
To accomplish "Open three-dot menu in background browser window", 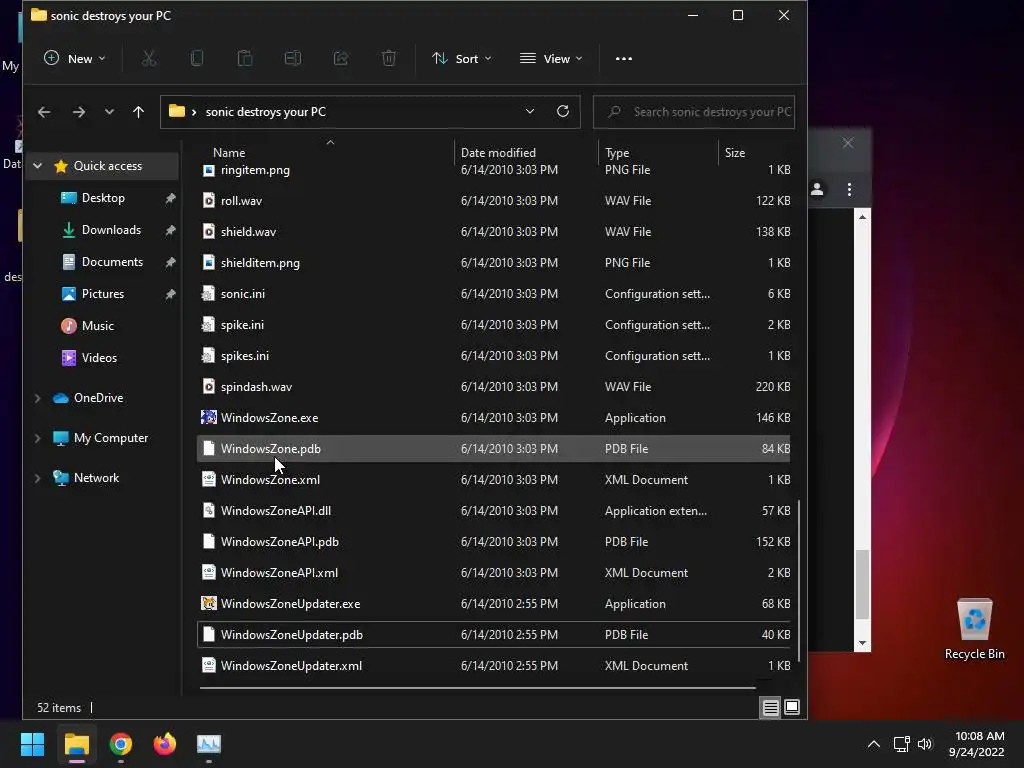I will [849, 189].
